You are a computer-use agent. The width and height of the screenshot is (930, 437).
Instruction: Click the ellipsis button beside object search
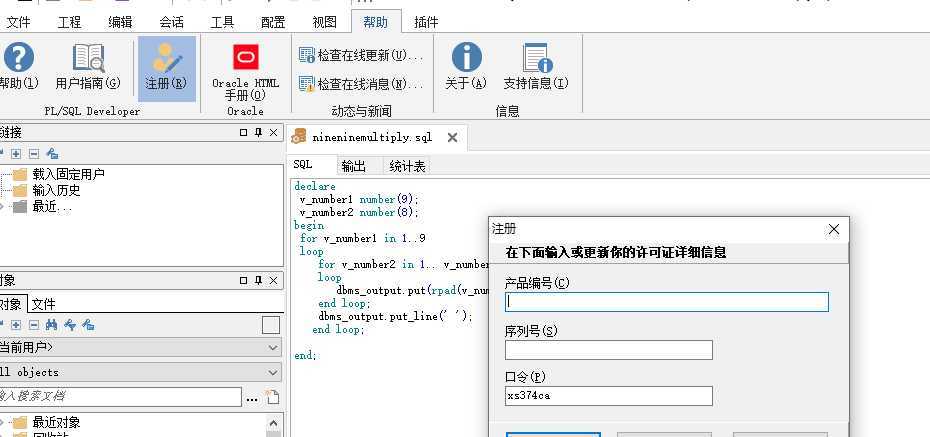click(252, 399)
